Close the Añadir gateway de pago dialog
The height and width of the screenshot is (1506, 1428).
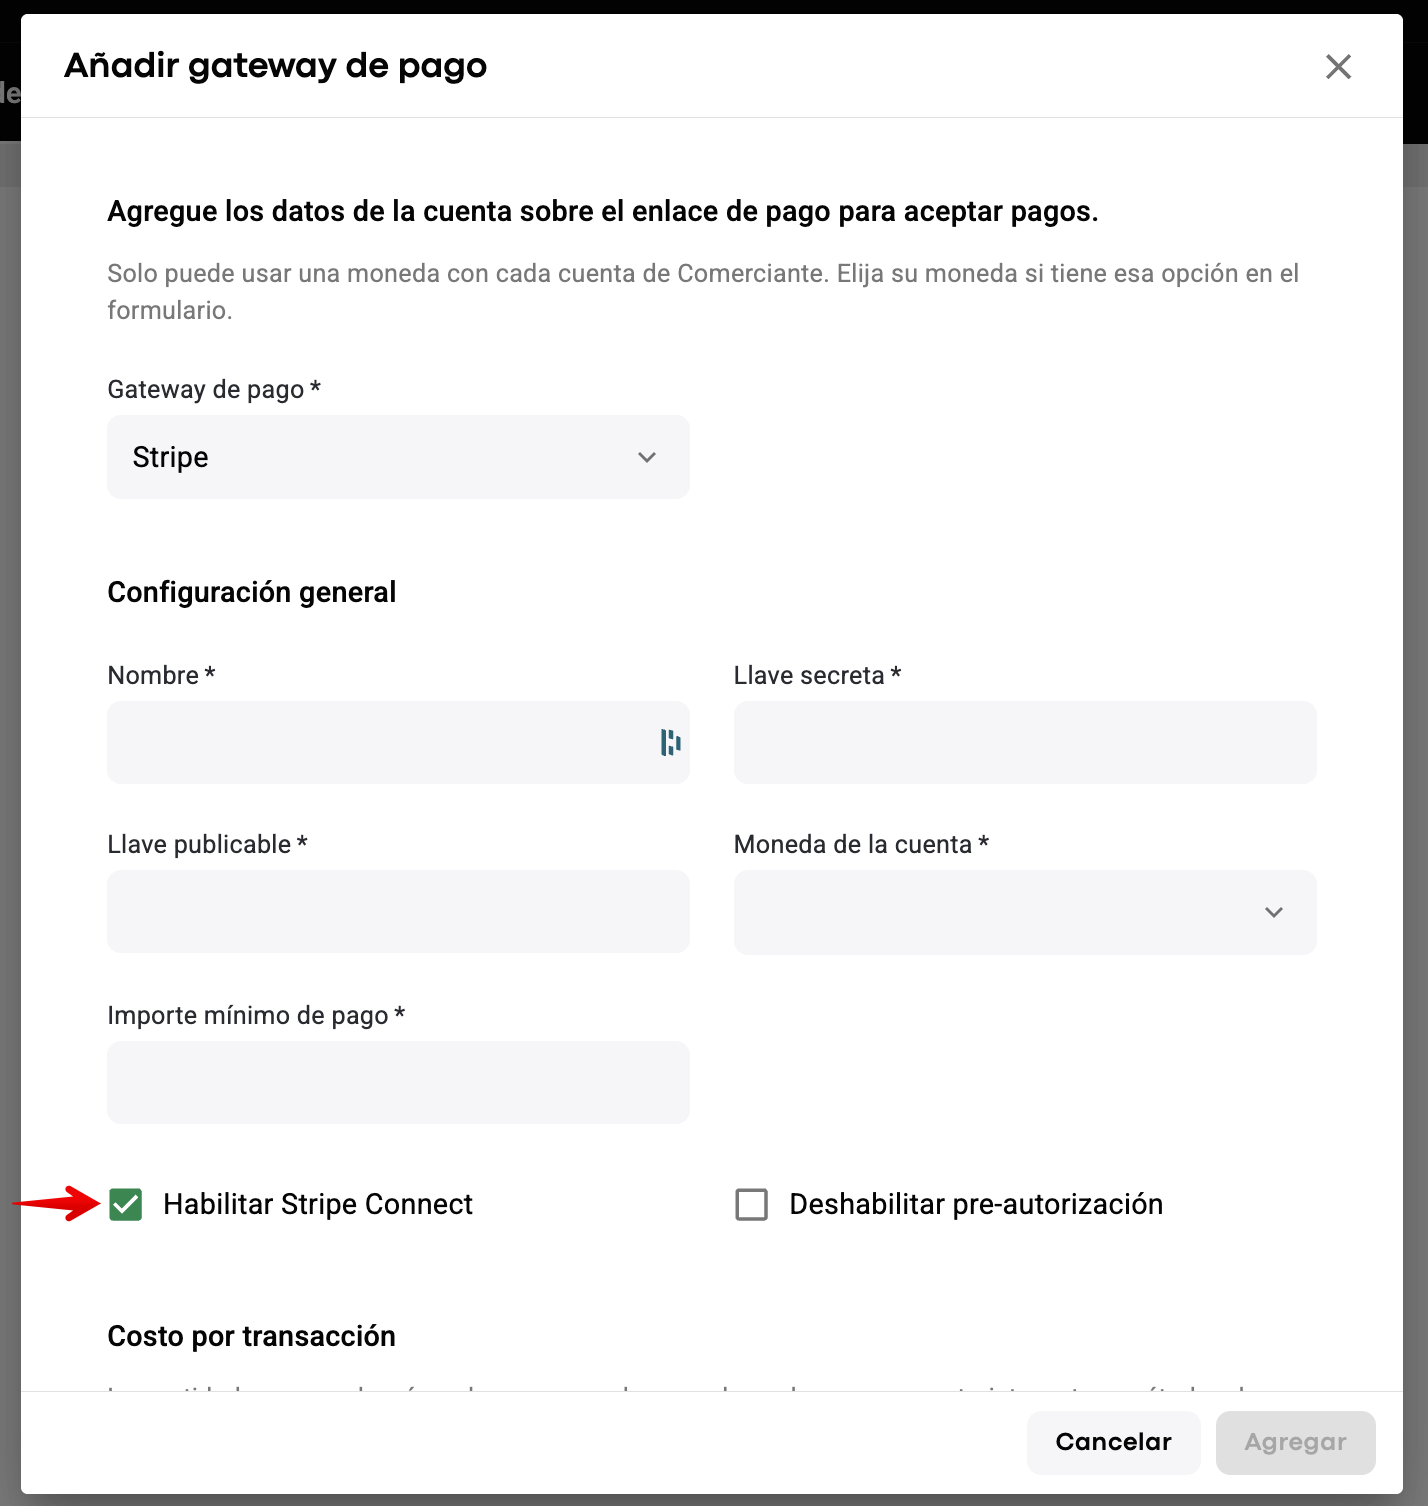coord(1338,67)
